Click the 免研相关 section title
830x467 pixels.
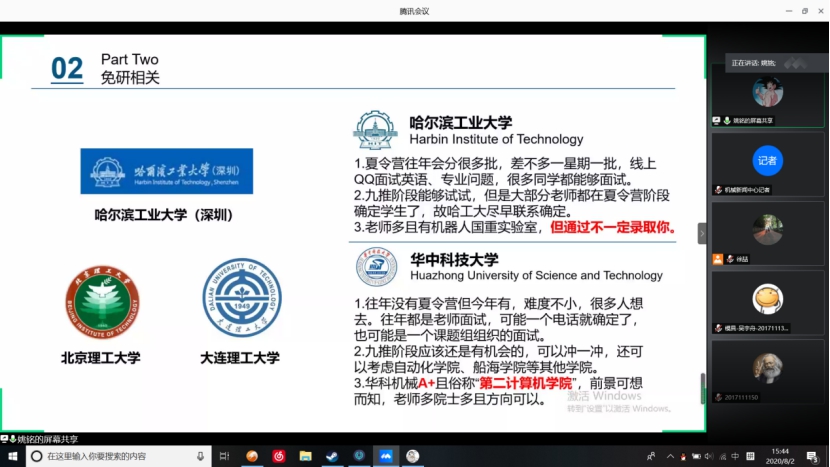click(130, 78)
